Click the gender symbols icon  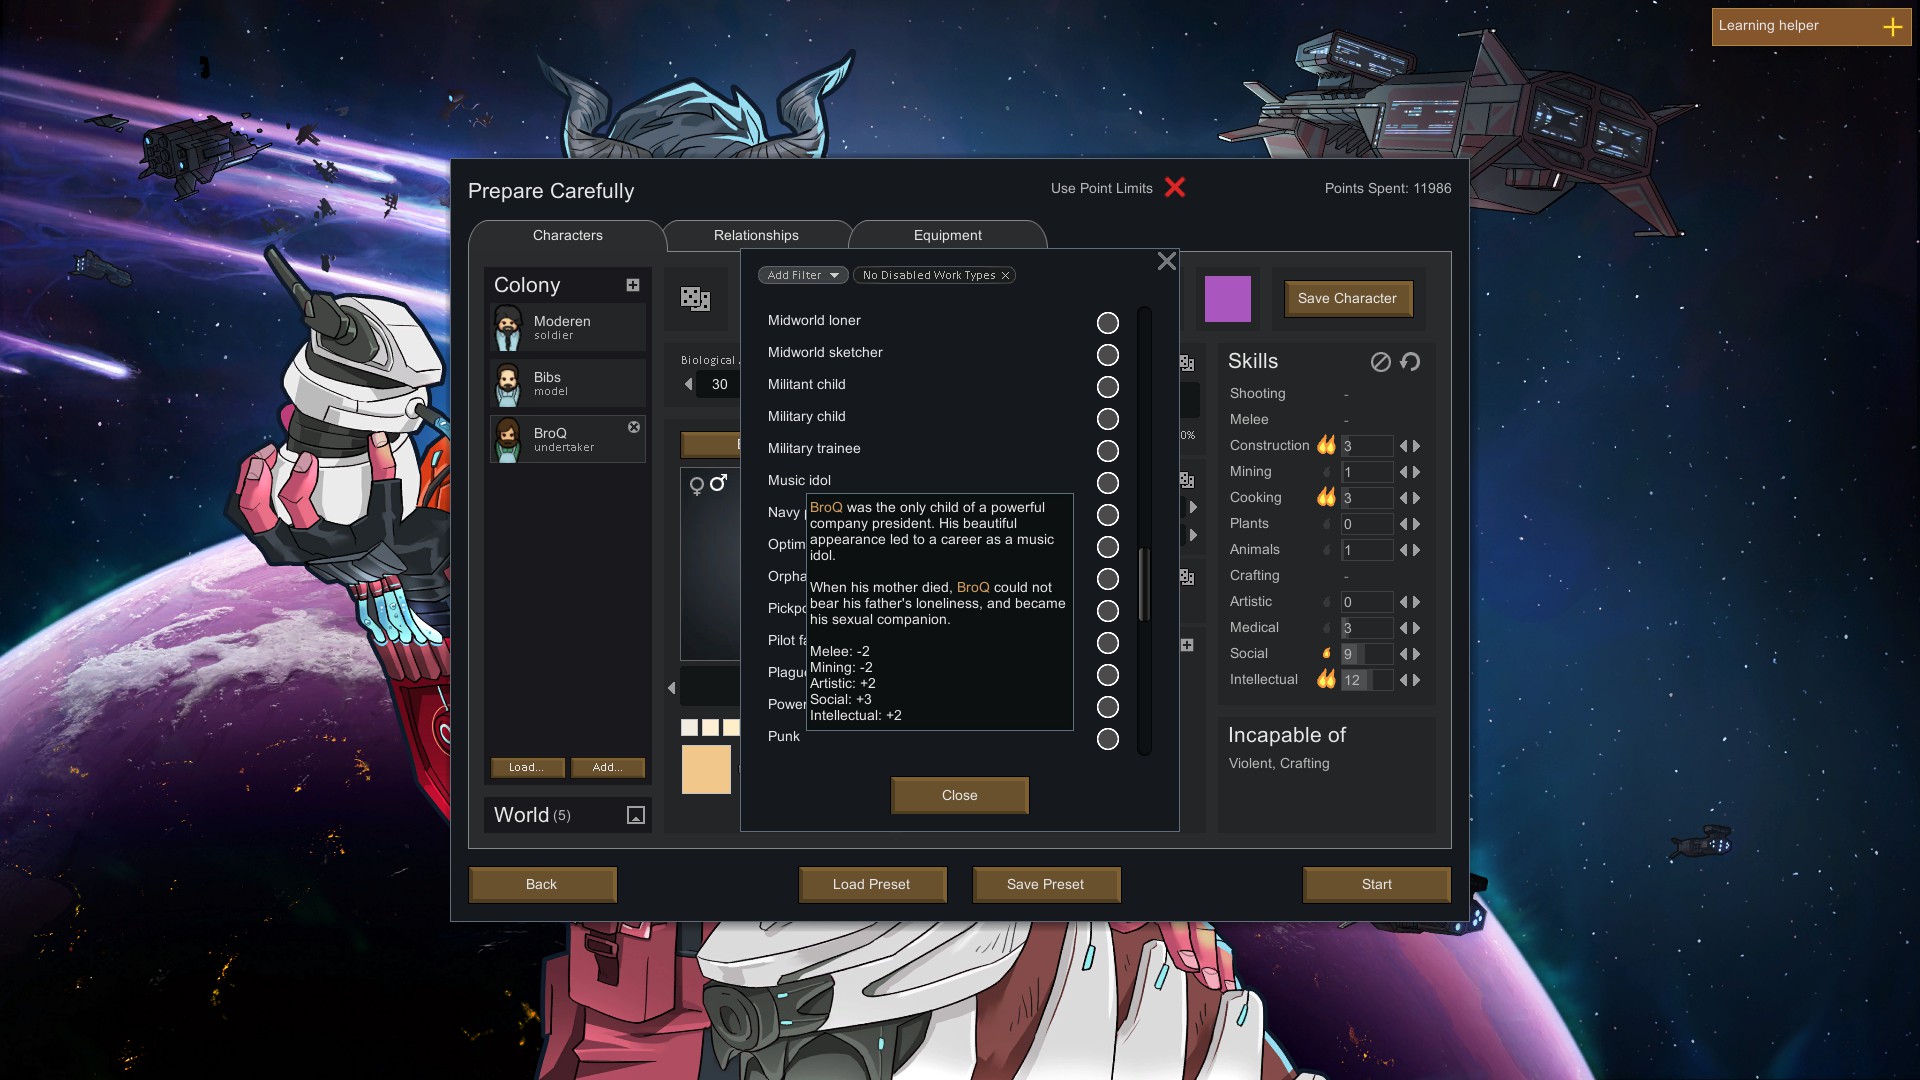pos(708,485)
